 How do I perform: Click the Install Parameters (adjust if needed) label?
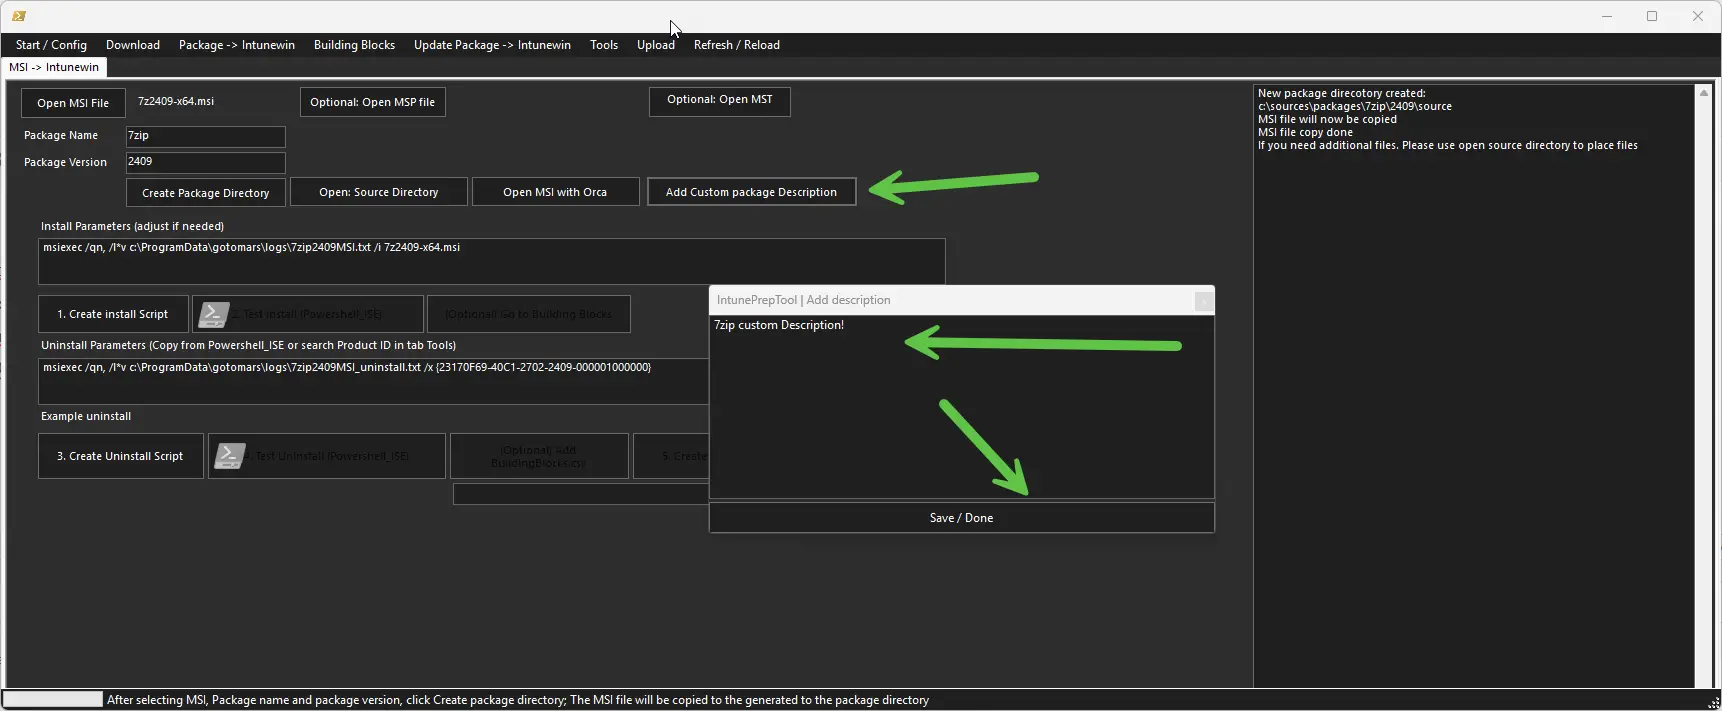pos(132,226)
